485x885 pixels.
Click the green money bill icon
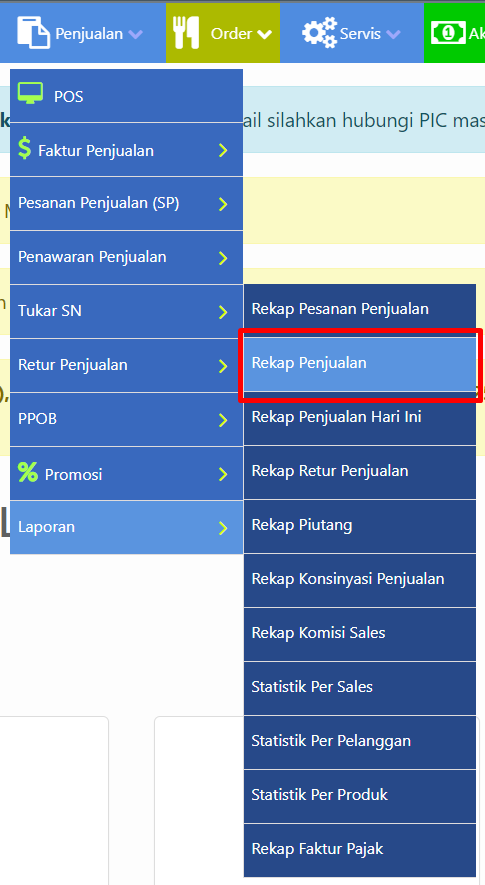pos(448,33)
